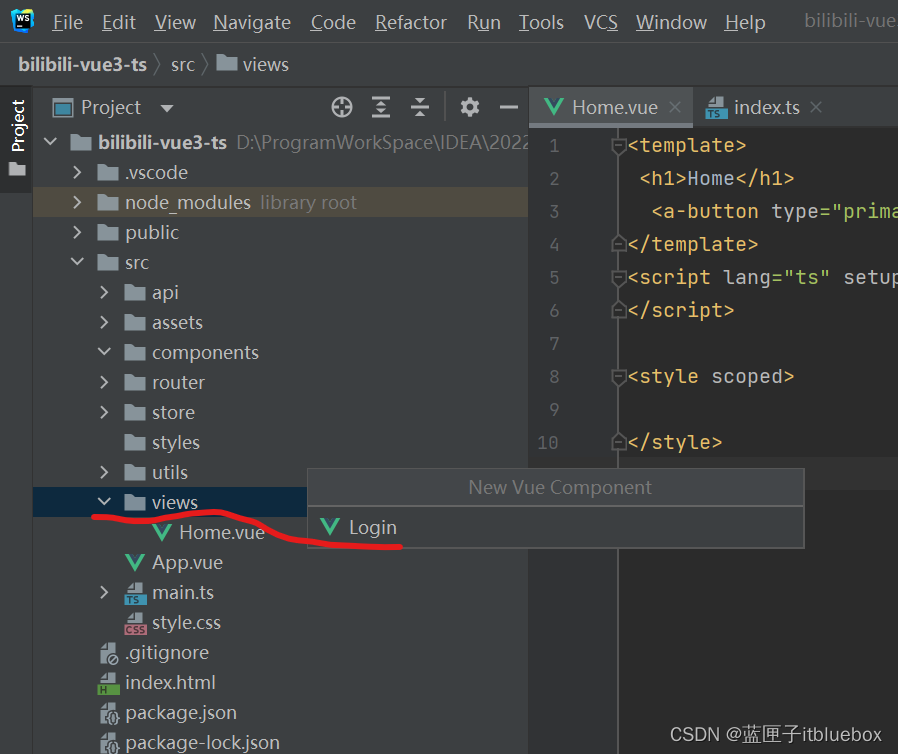898x754 pixels.
Task: Expand the main.ts node
Action: coord(104,593)
